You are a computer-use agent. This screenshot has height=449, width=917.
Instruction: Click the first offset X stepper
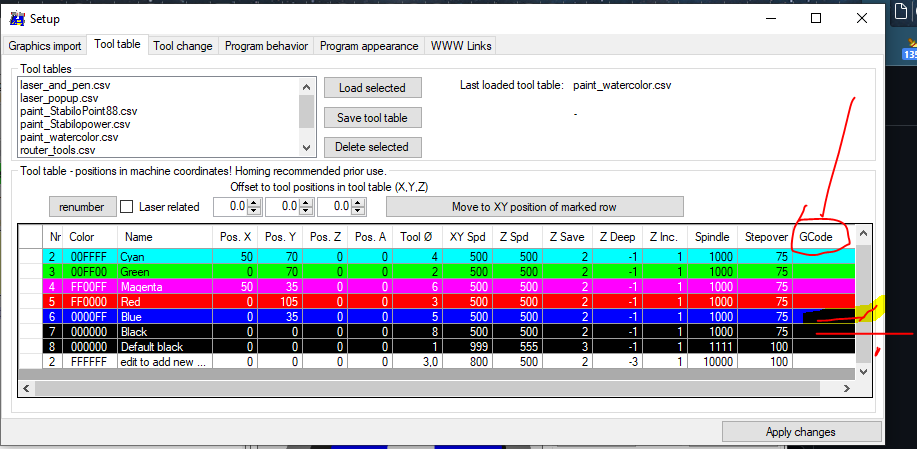pos(253,207)
